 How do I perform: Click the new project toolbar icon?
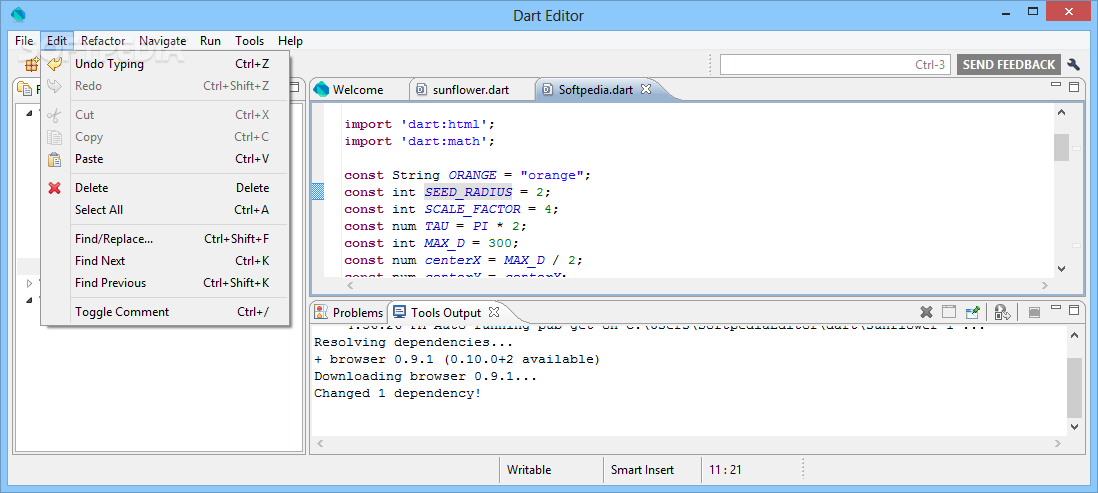click(32, 64)
